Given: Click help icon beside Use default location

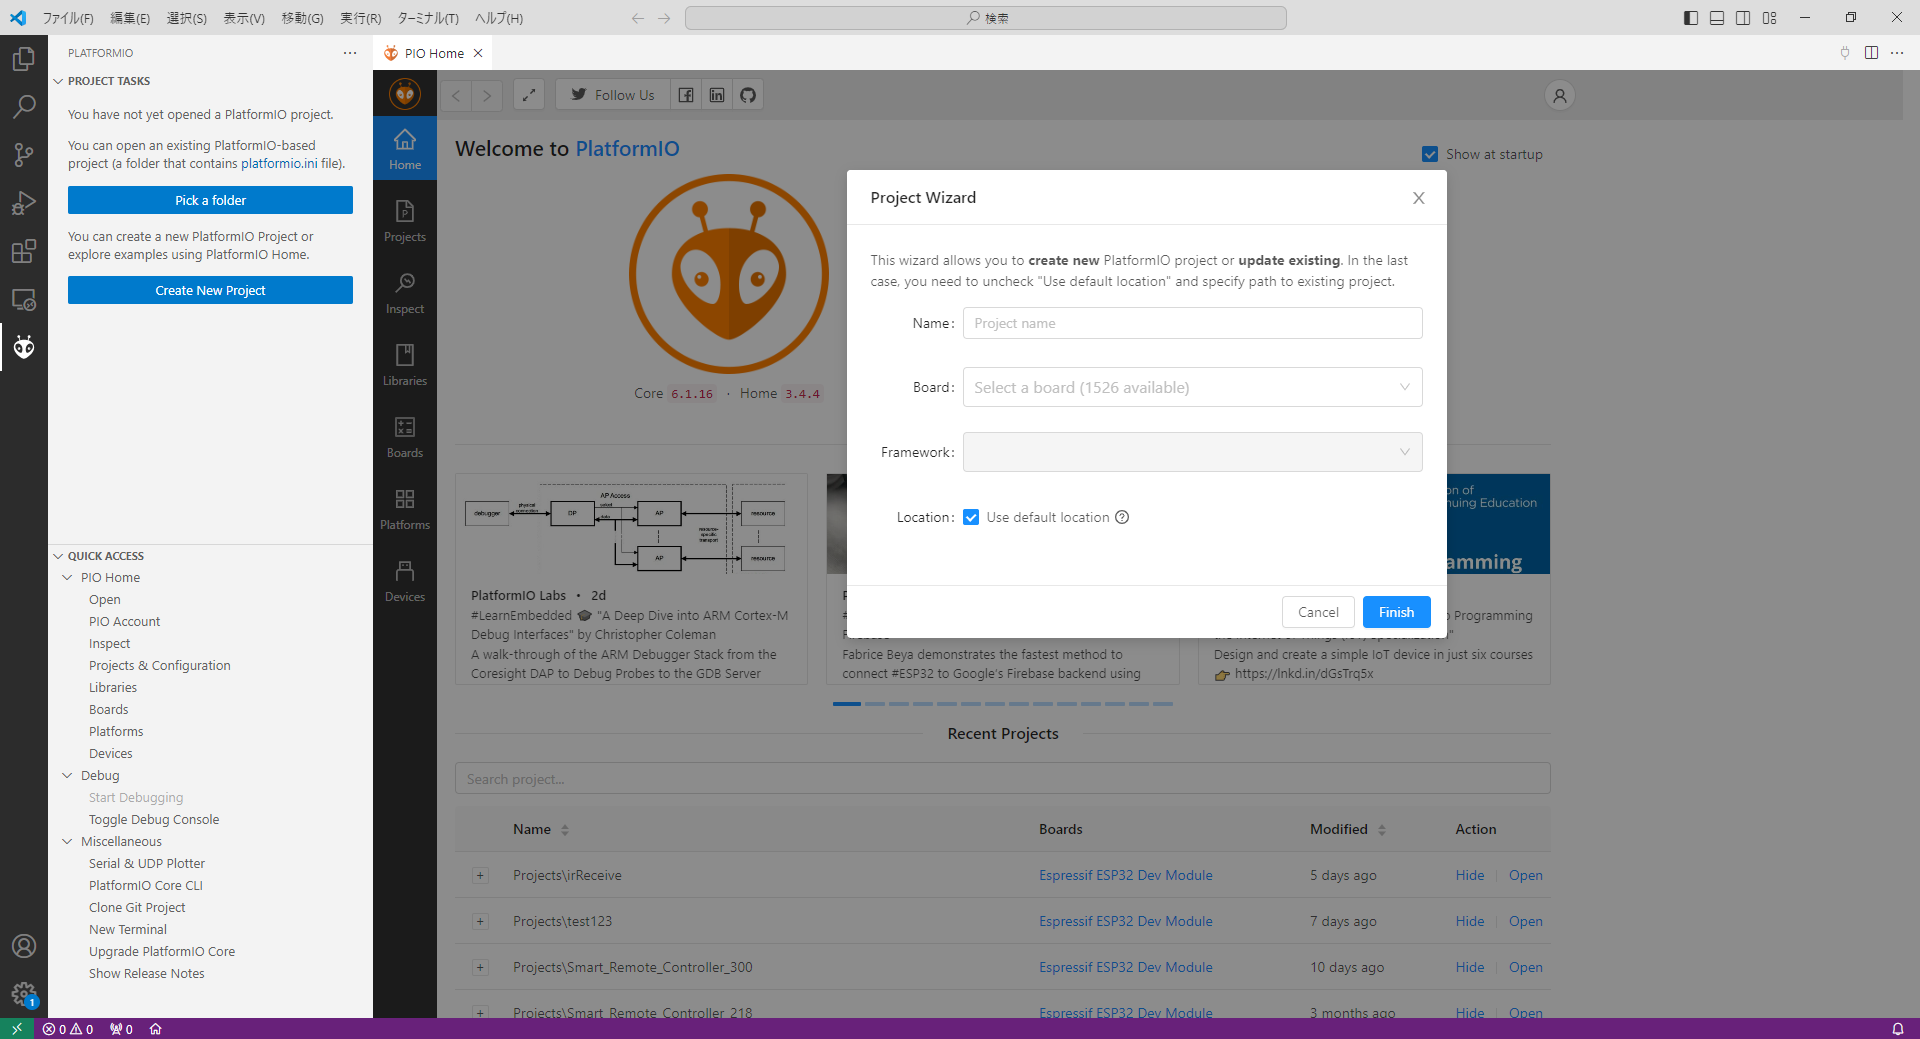Looking at the screenshot, I should coord(1122,517).
